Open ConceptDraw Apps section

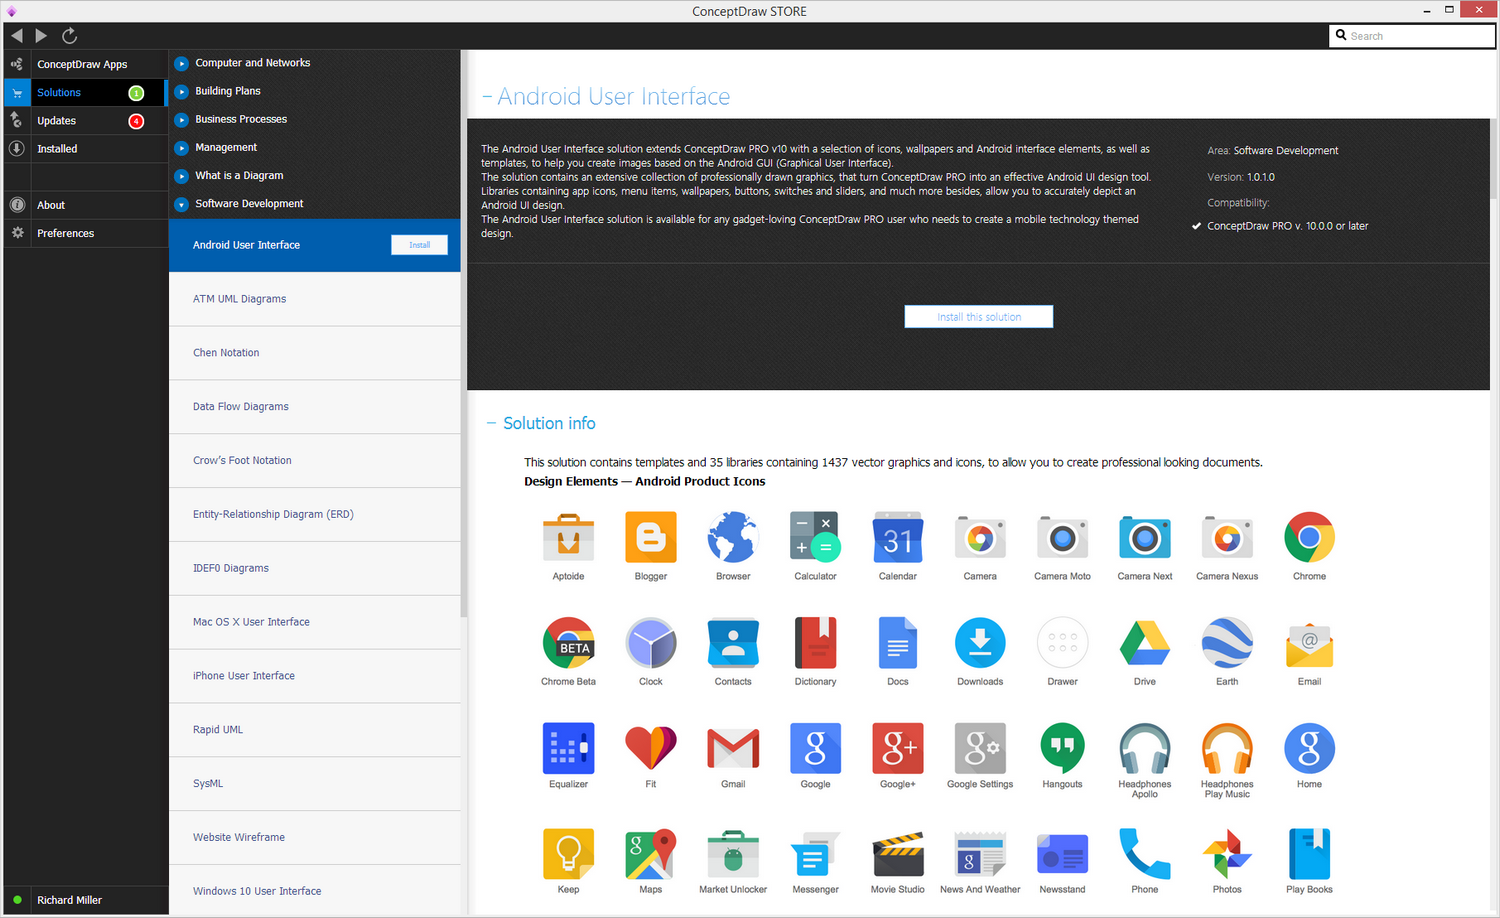click(x=84, y=64)
